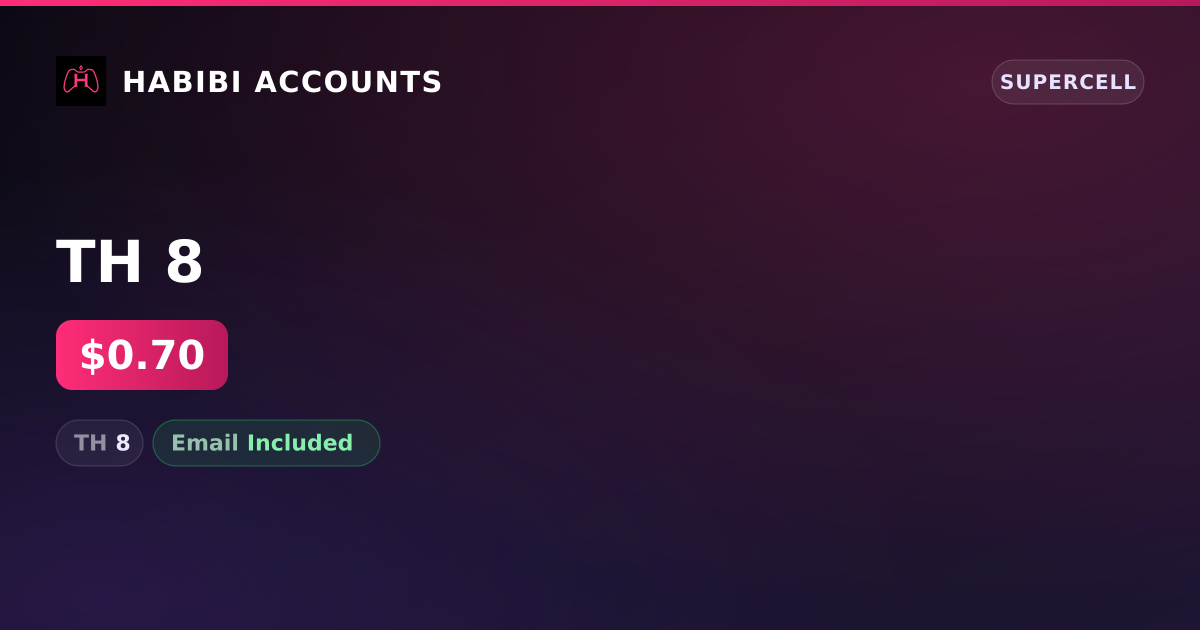Click the dollar sign in the price badge
This screenshot has height=630, width=1200.
coord(92,356)
